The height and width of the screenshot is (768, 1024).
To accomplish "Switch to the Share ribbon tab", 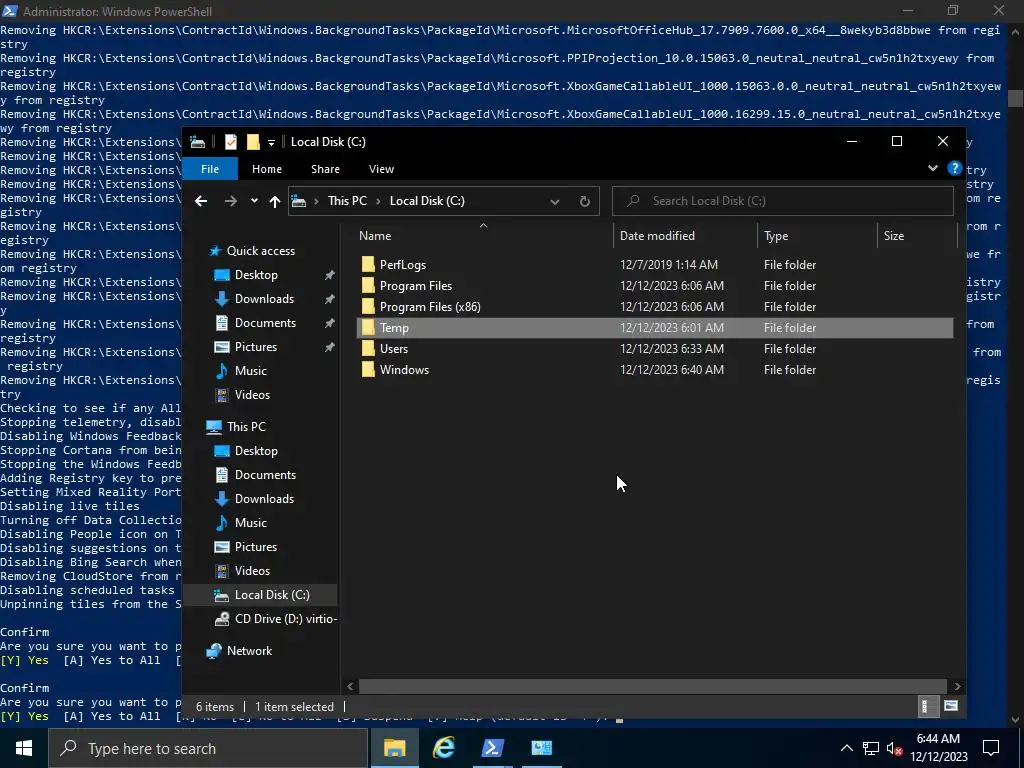I will click(x=325, y=169).
